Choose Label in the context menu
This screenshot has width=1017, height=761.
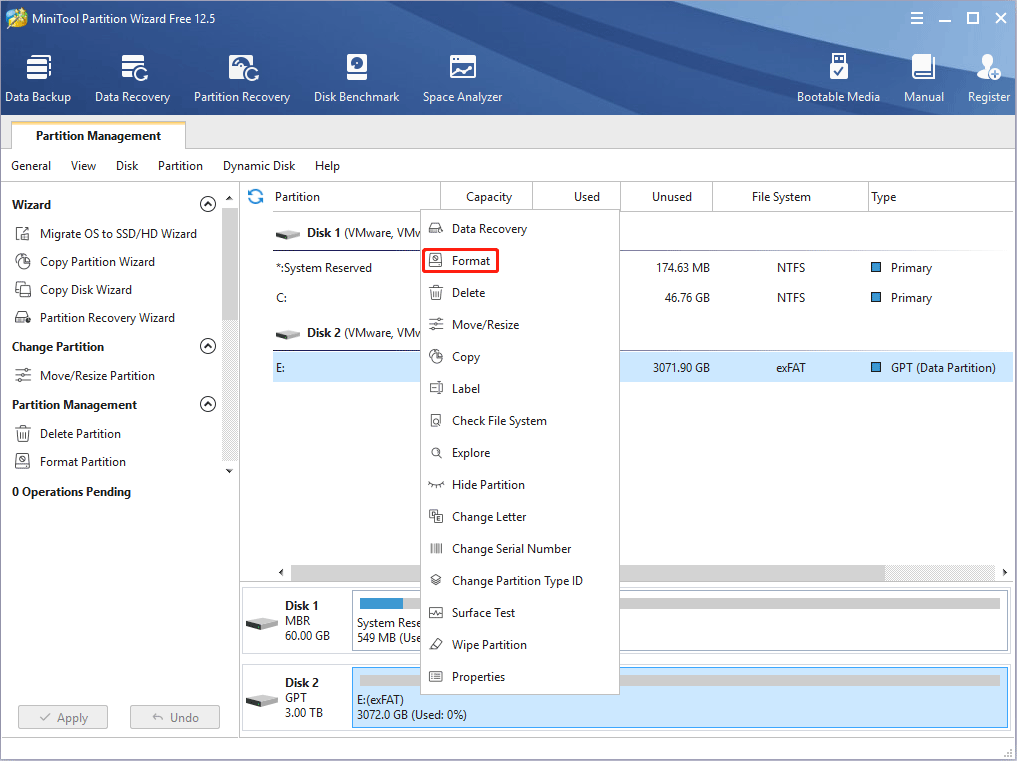click(520, 389)
